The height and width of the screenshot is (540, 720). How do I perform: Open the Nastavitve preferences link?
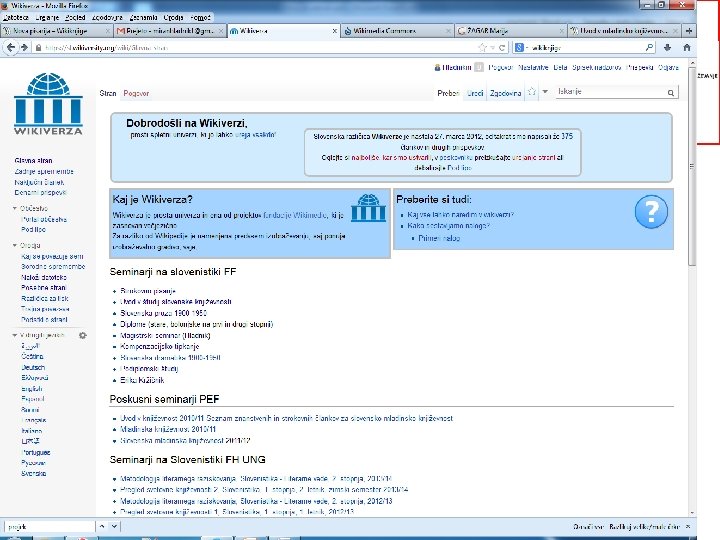coord(533,68)
